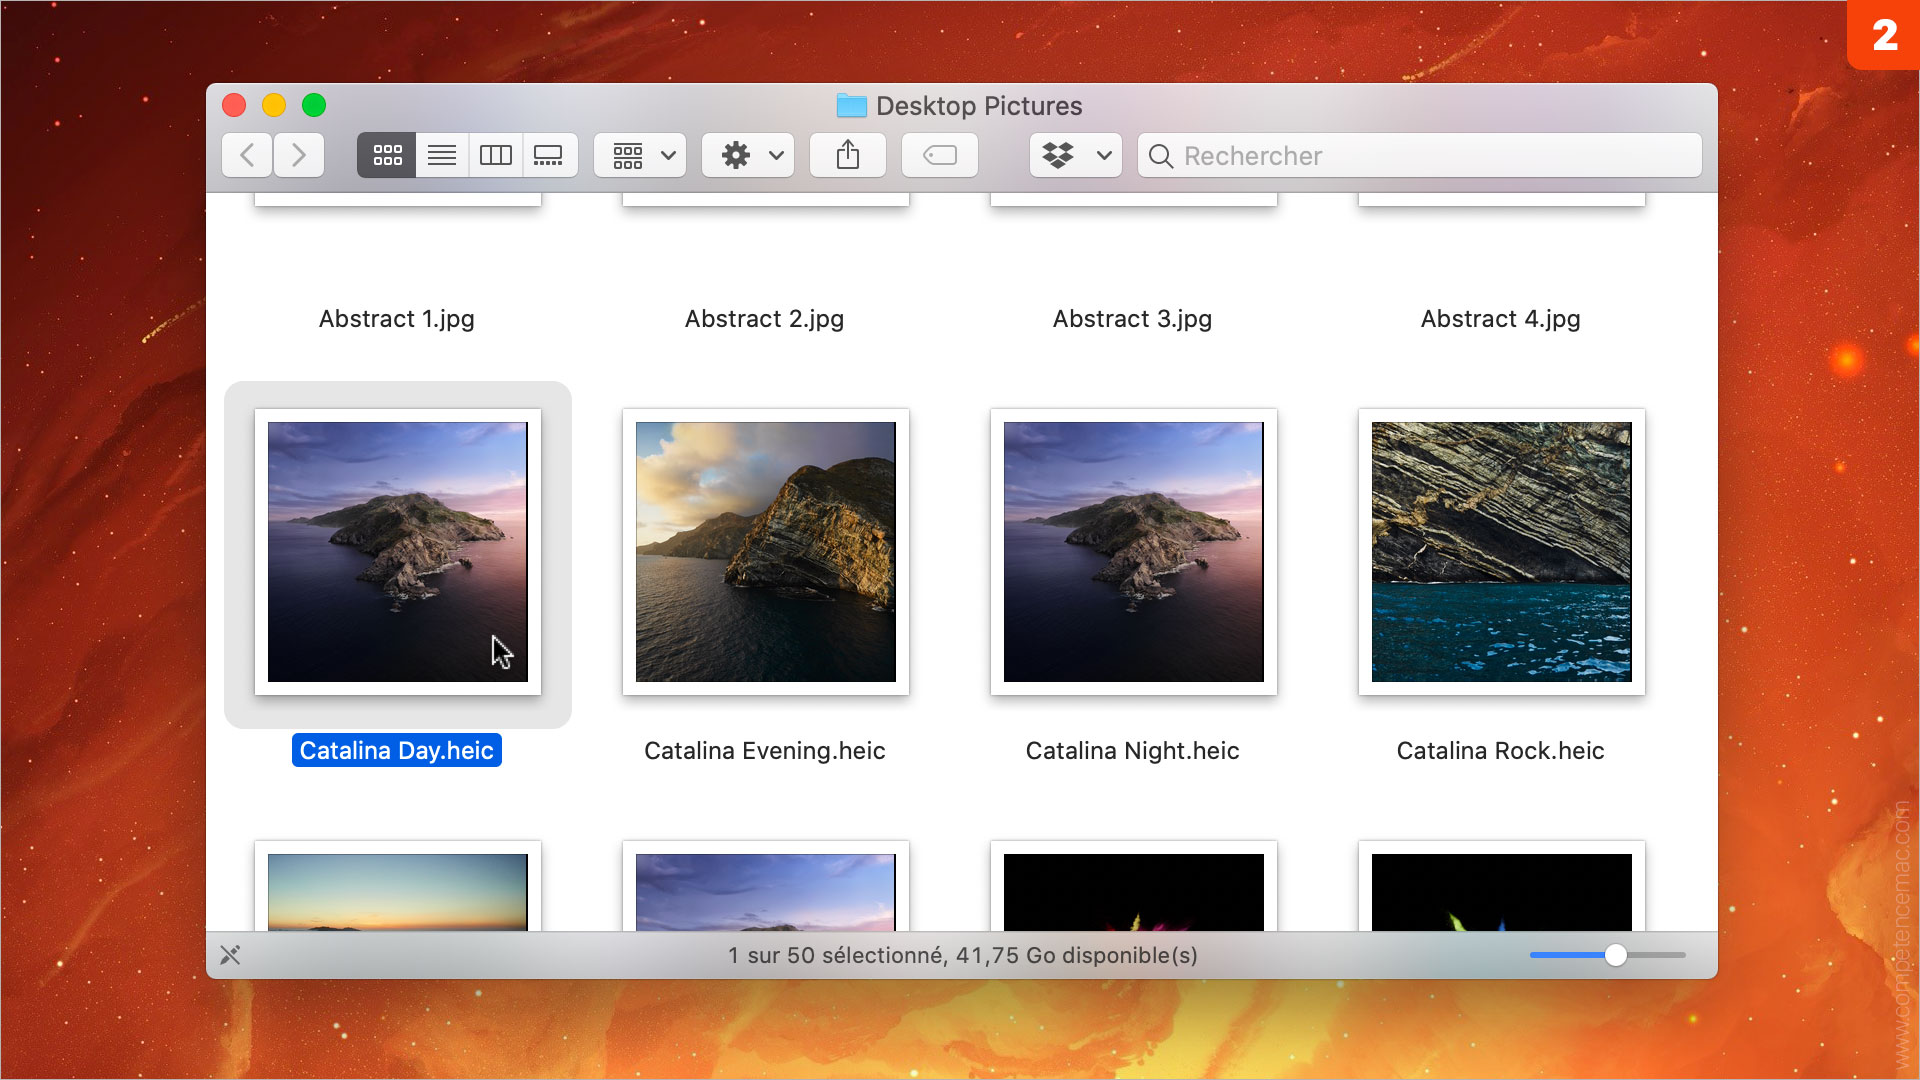1920x1080 pixels.
Task: Switch to list view mode
Action: [x=441, y=155]
